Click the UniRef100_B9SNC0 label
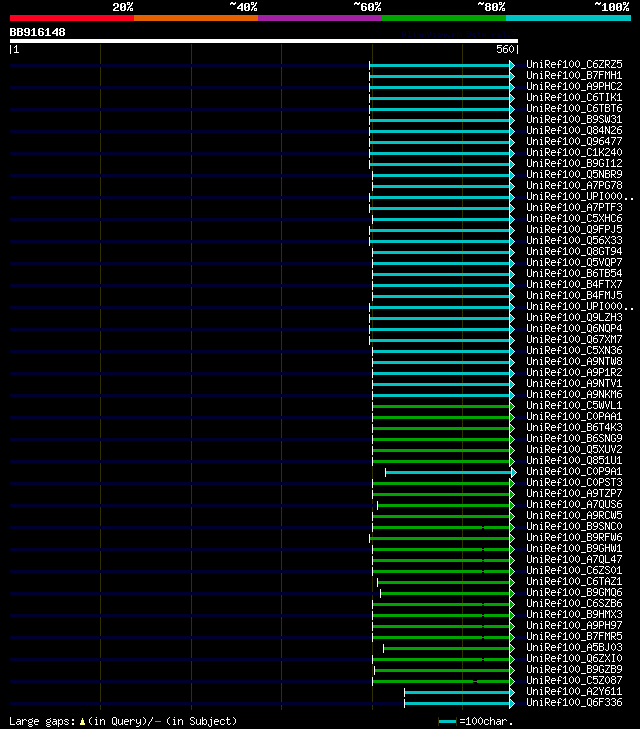This screenshot has height=729, width=640. click(574, 527)
